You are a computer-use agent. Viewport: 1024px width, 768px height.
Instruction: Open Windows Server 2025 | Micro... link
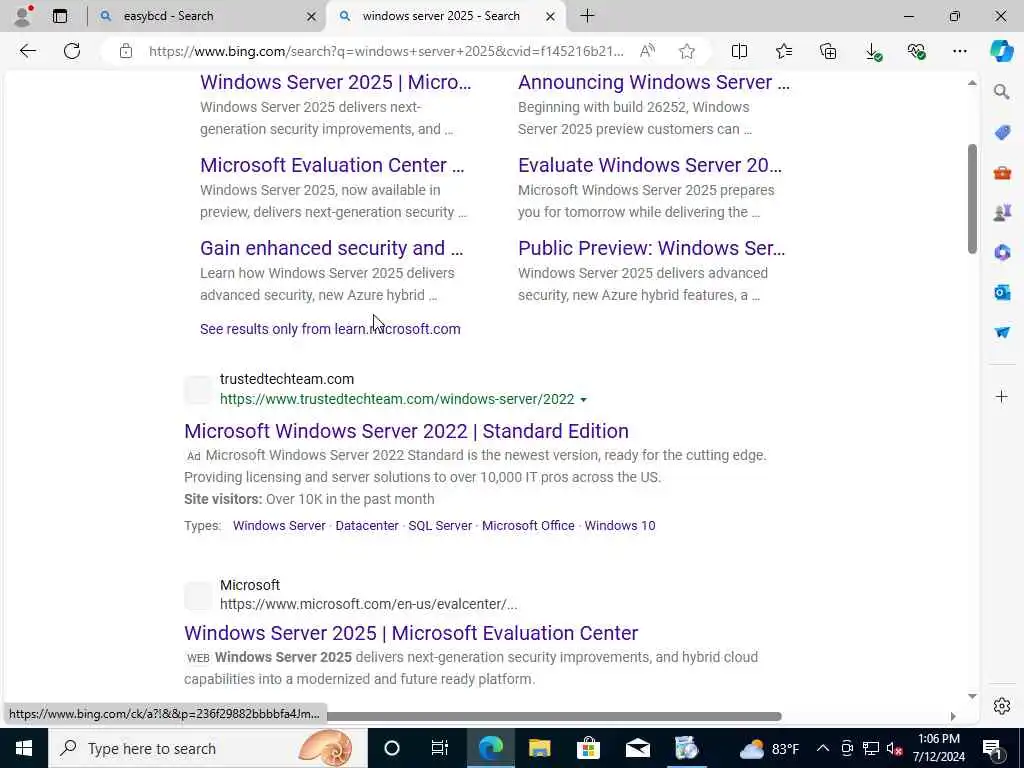[335, 82]
